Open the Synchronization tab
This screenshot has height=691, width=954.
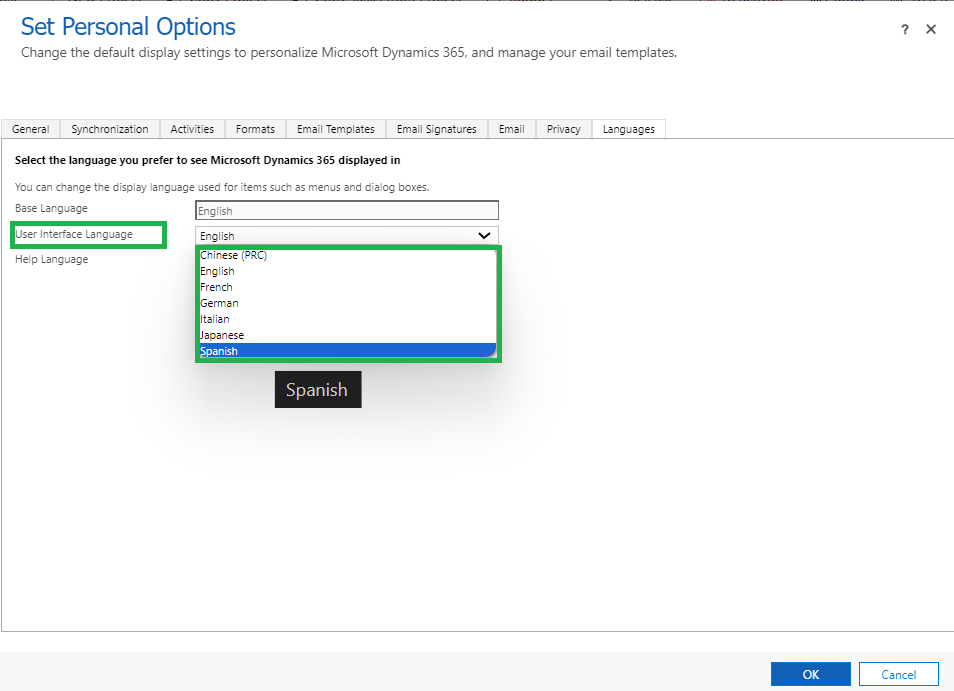click(110, 129)
